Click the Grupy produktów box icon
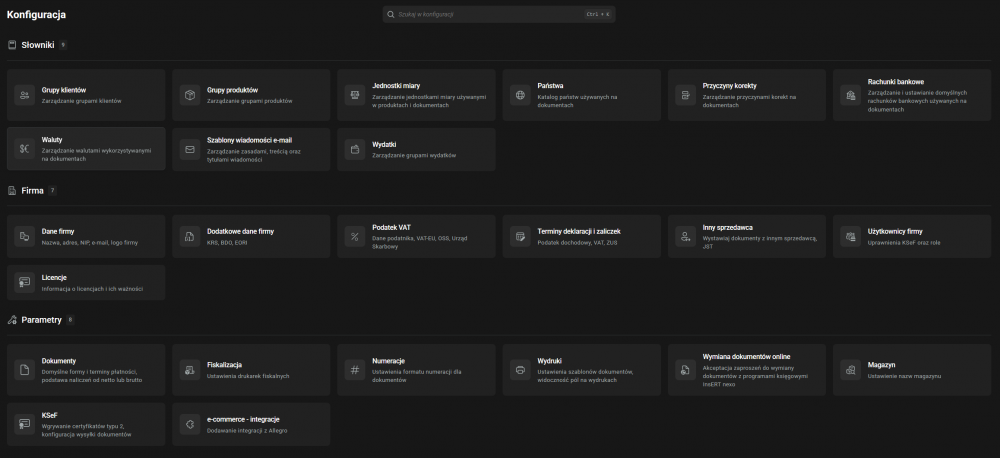Viewport: 1000px width, 458px height. click(x=189, y=95)
